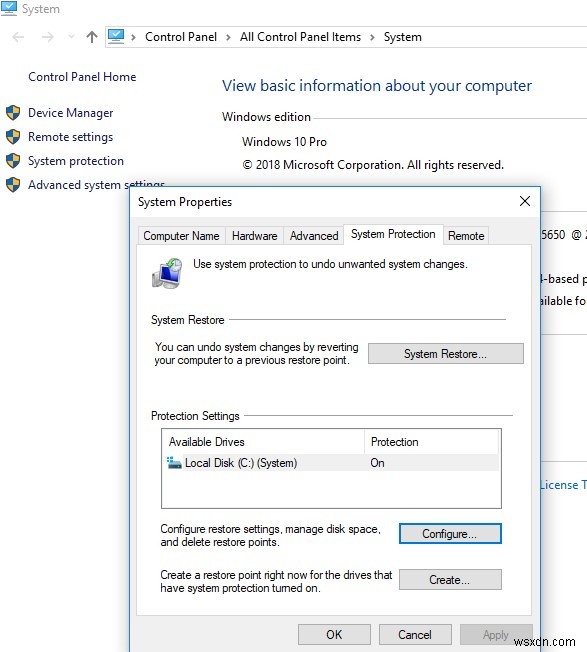The height and width of the screenshot is (652, 587).
Task: Close the System Properties dialog
Action: [x=525, y=201]
